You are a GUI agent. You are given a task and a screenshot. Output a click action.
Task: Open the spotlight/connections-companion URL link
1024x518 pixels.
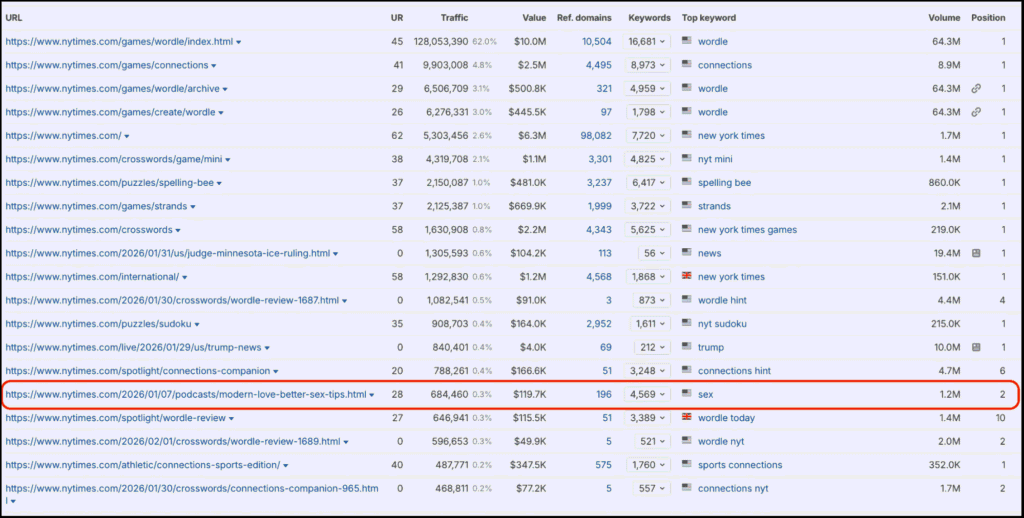click(x=137, y=371)
